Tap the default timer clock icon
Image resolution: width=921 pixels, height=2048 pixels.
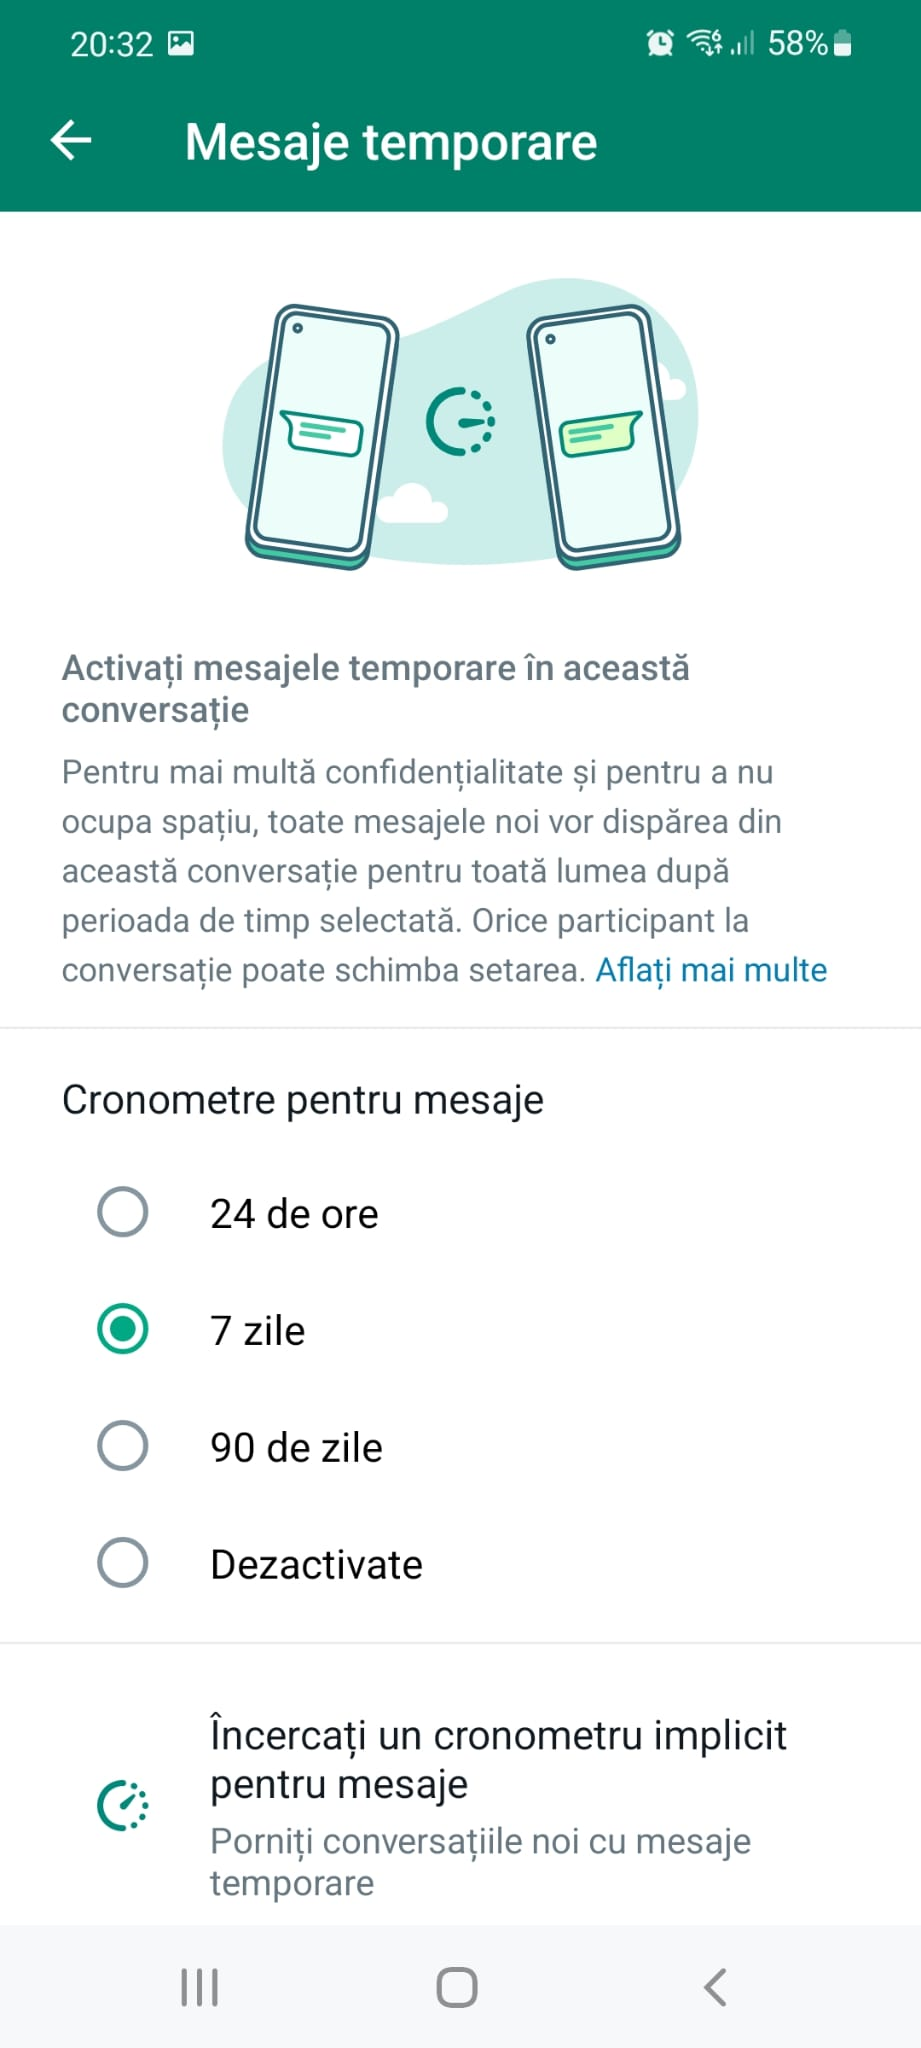pyautogui.click(x=123, y=1806)
